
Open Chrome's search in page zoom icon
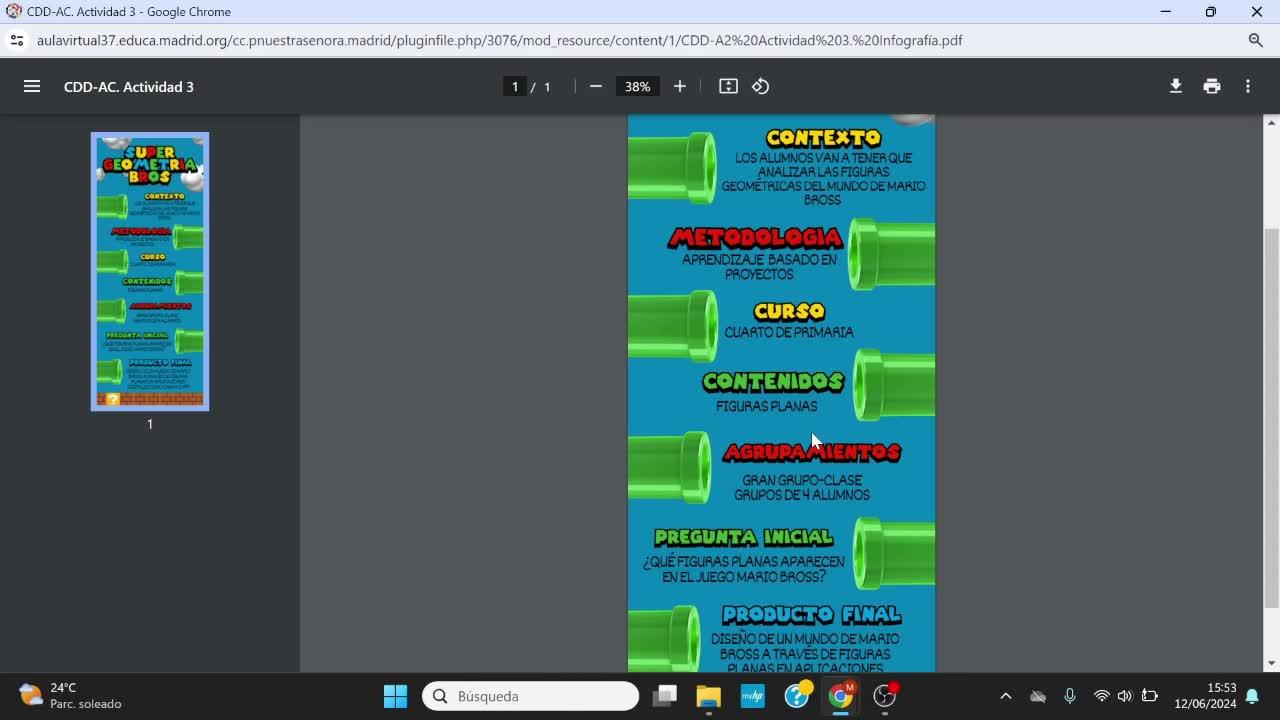[1256, 41]
